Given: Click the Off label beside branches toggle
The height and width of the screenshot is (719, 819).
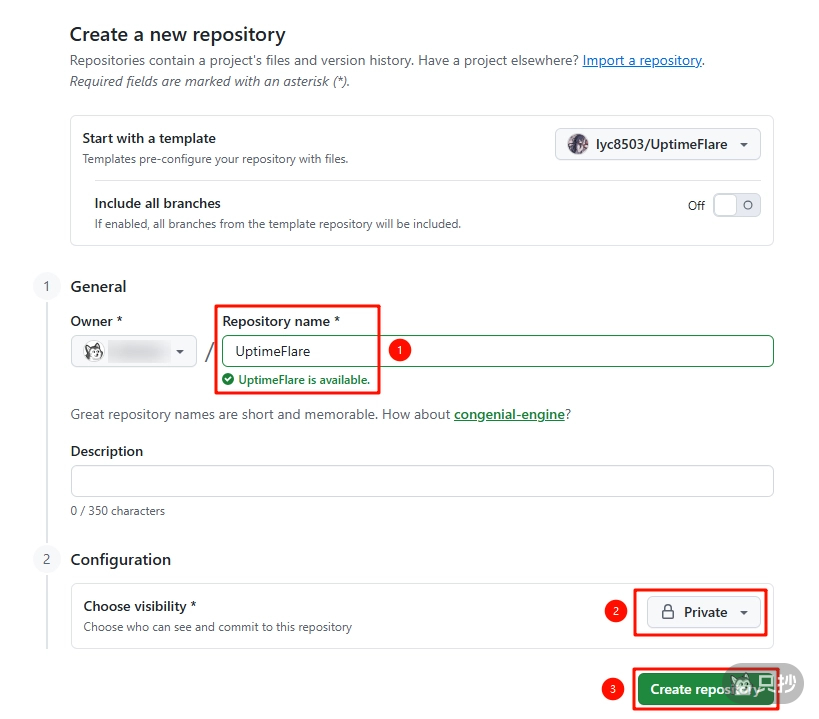Looking at the screenshot, I should (696, 206).
